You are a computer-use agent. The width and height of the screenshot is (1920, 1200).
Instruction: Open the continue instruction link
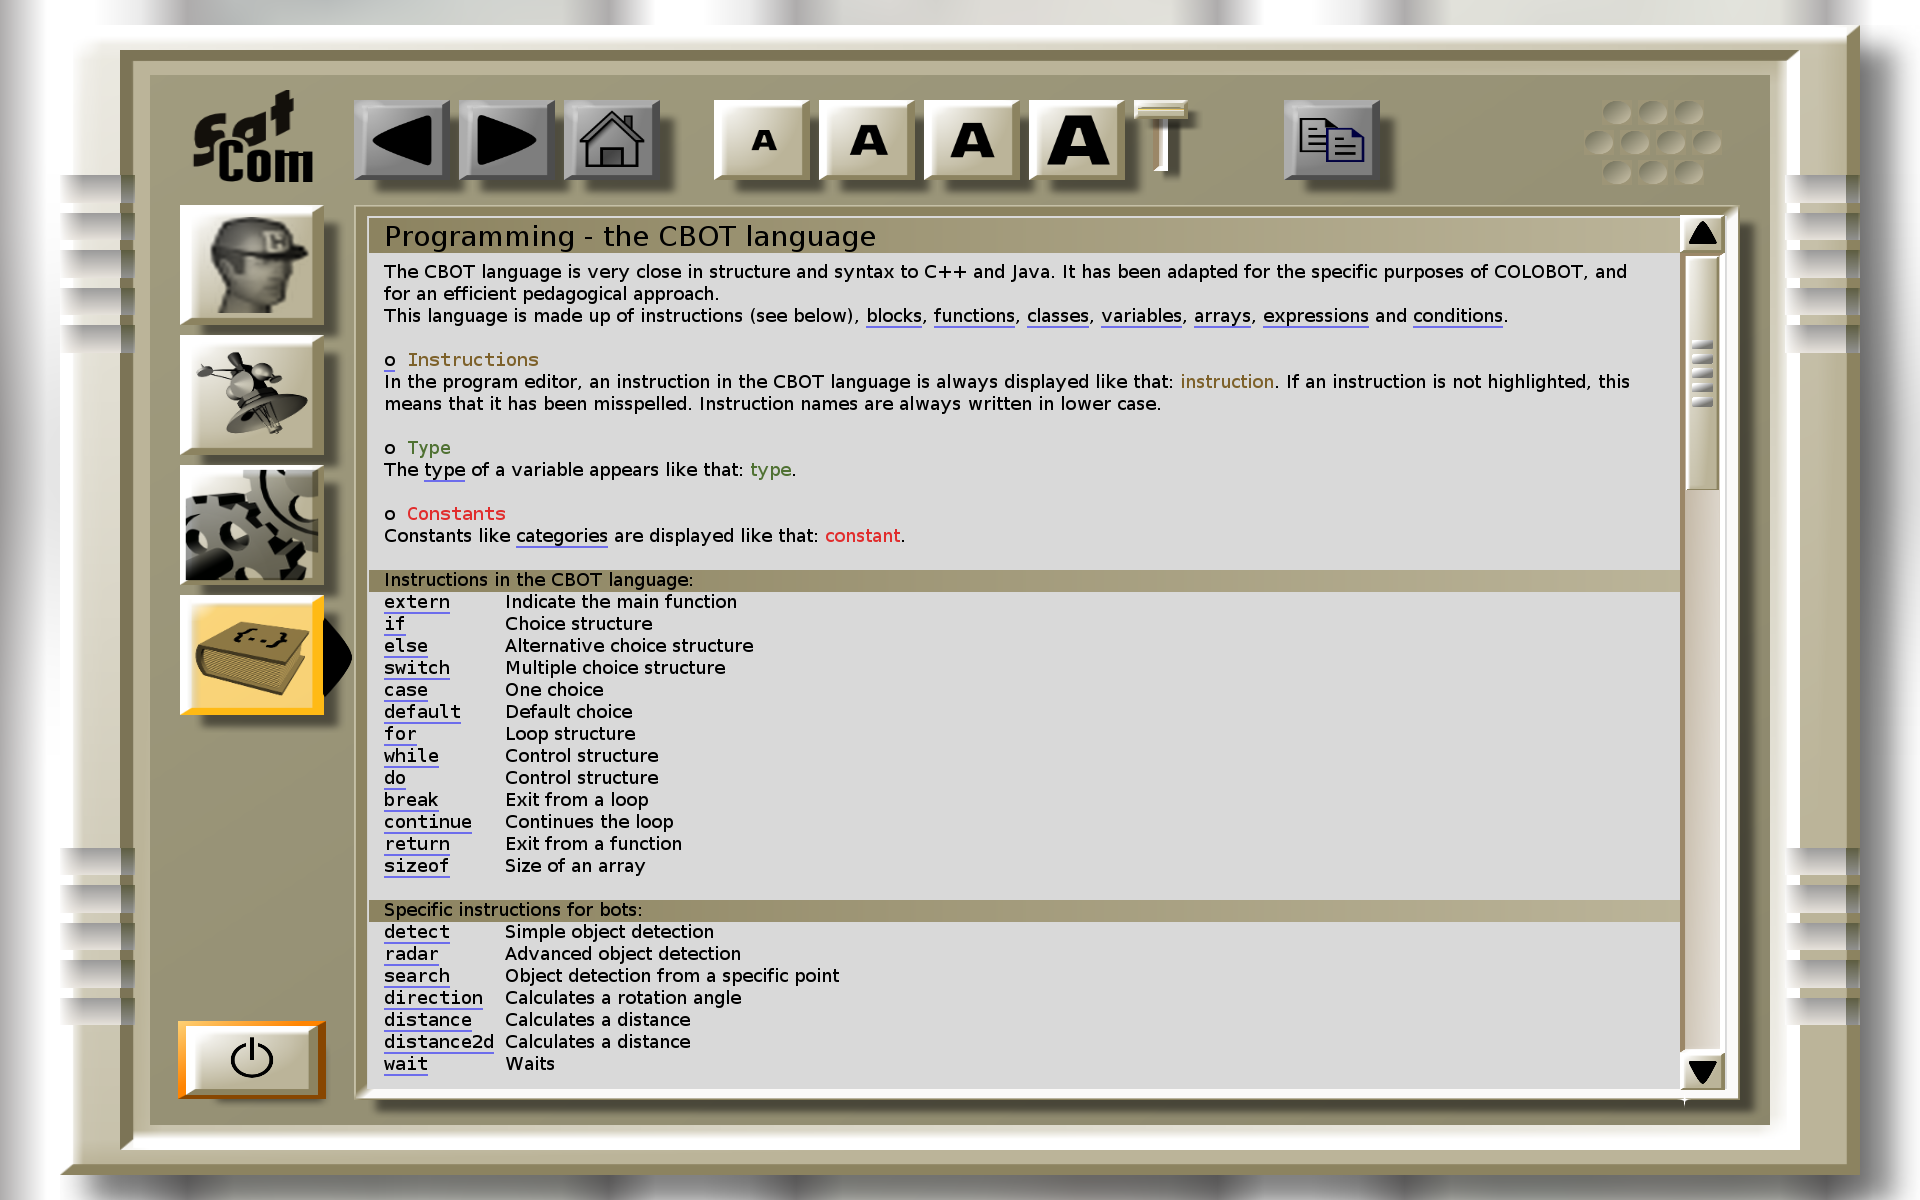coord(427,822)
